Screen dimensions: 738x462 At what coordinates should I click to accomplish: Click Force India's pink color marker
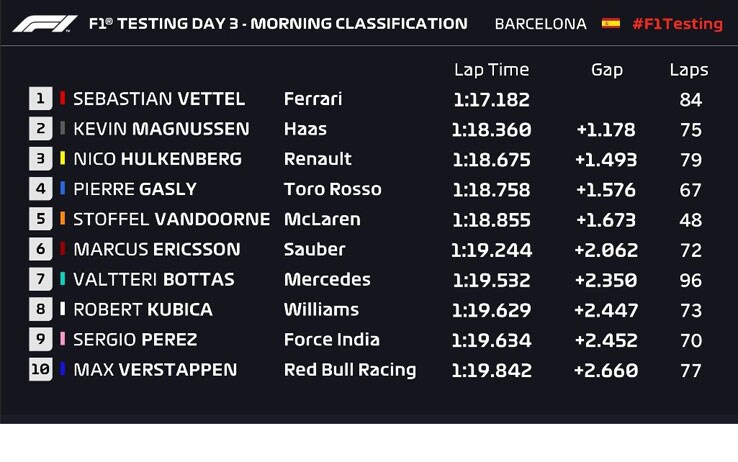click(63, 339)
